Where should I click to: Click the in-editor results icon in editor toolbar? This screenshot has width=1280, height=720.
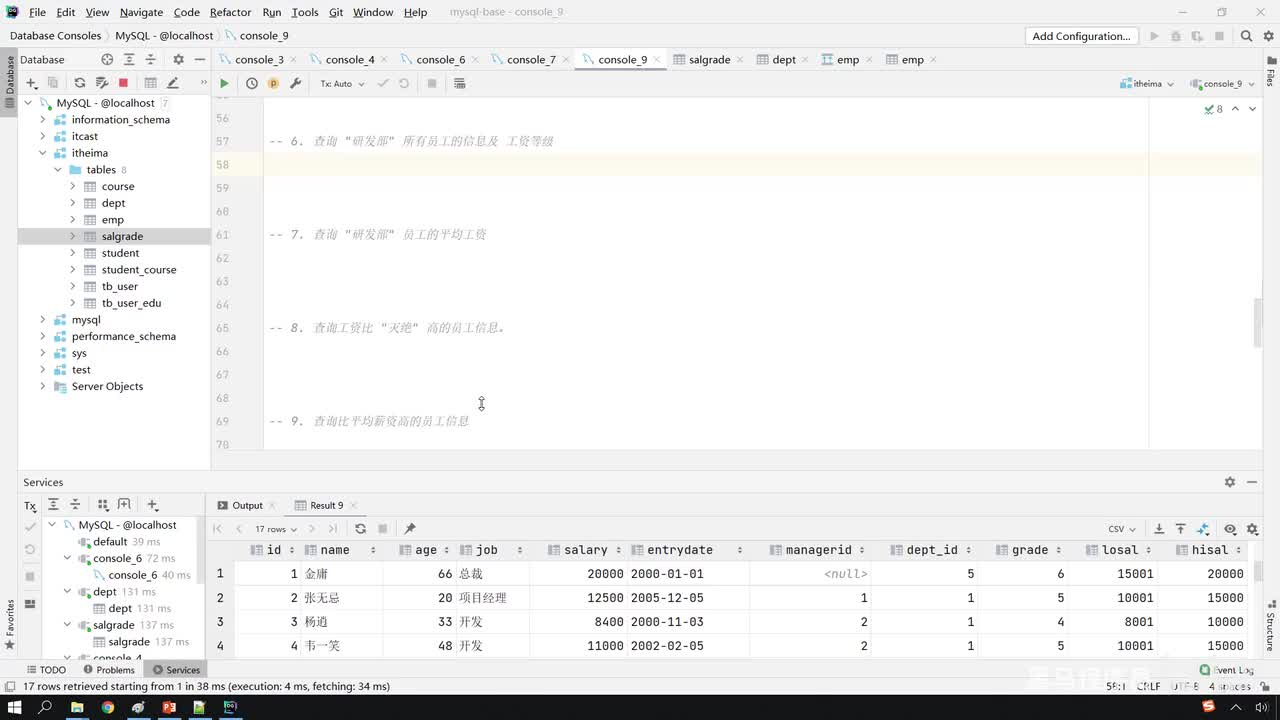(460, 84)
